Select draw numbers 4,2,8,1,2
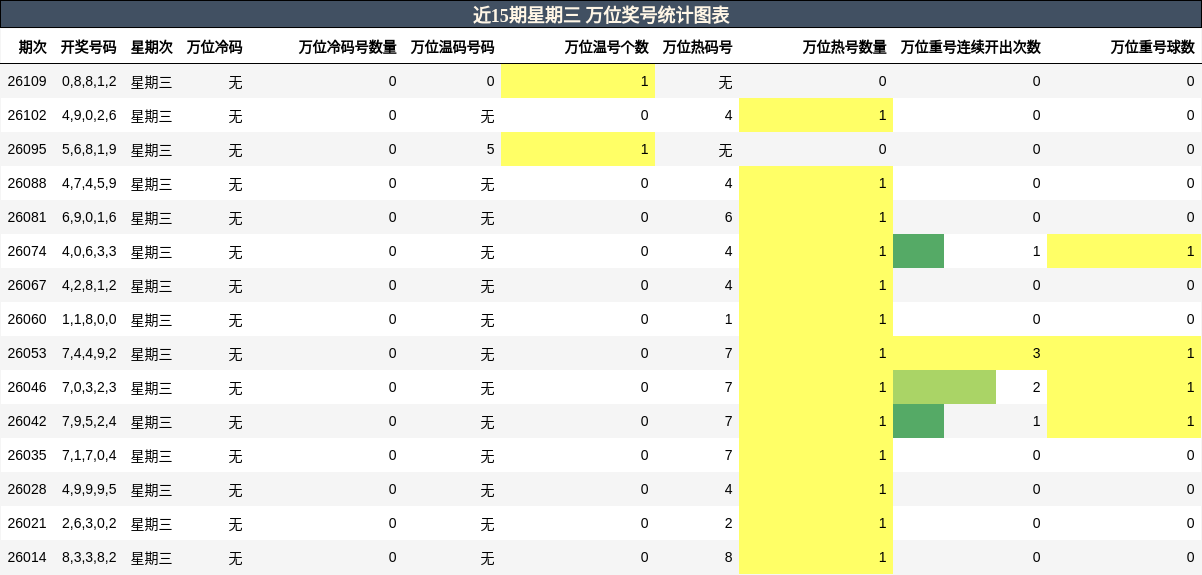 pyautogui.click(x=89, y=285)
